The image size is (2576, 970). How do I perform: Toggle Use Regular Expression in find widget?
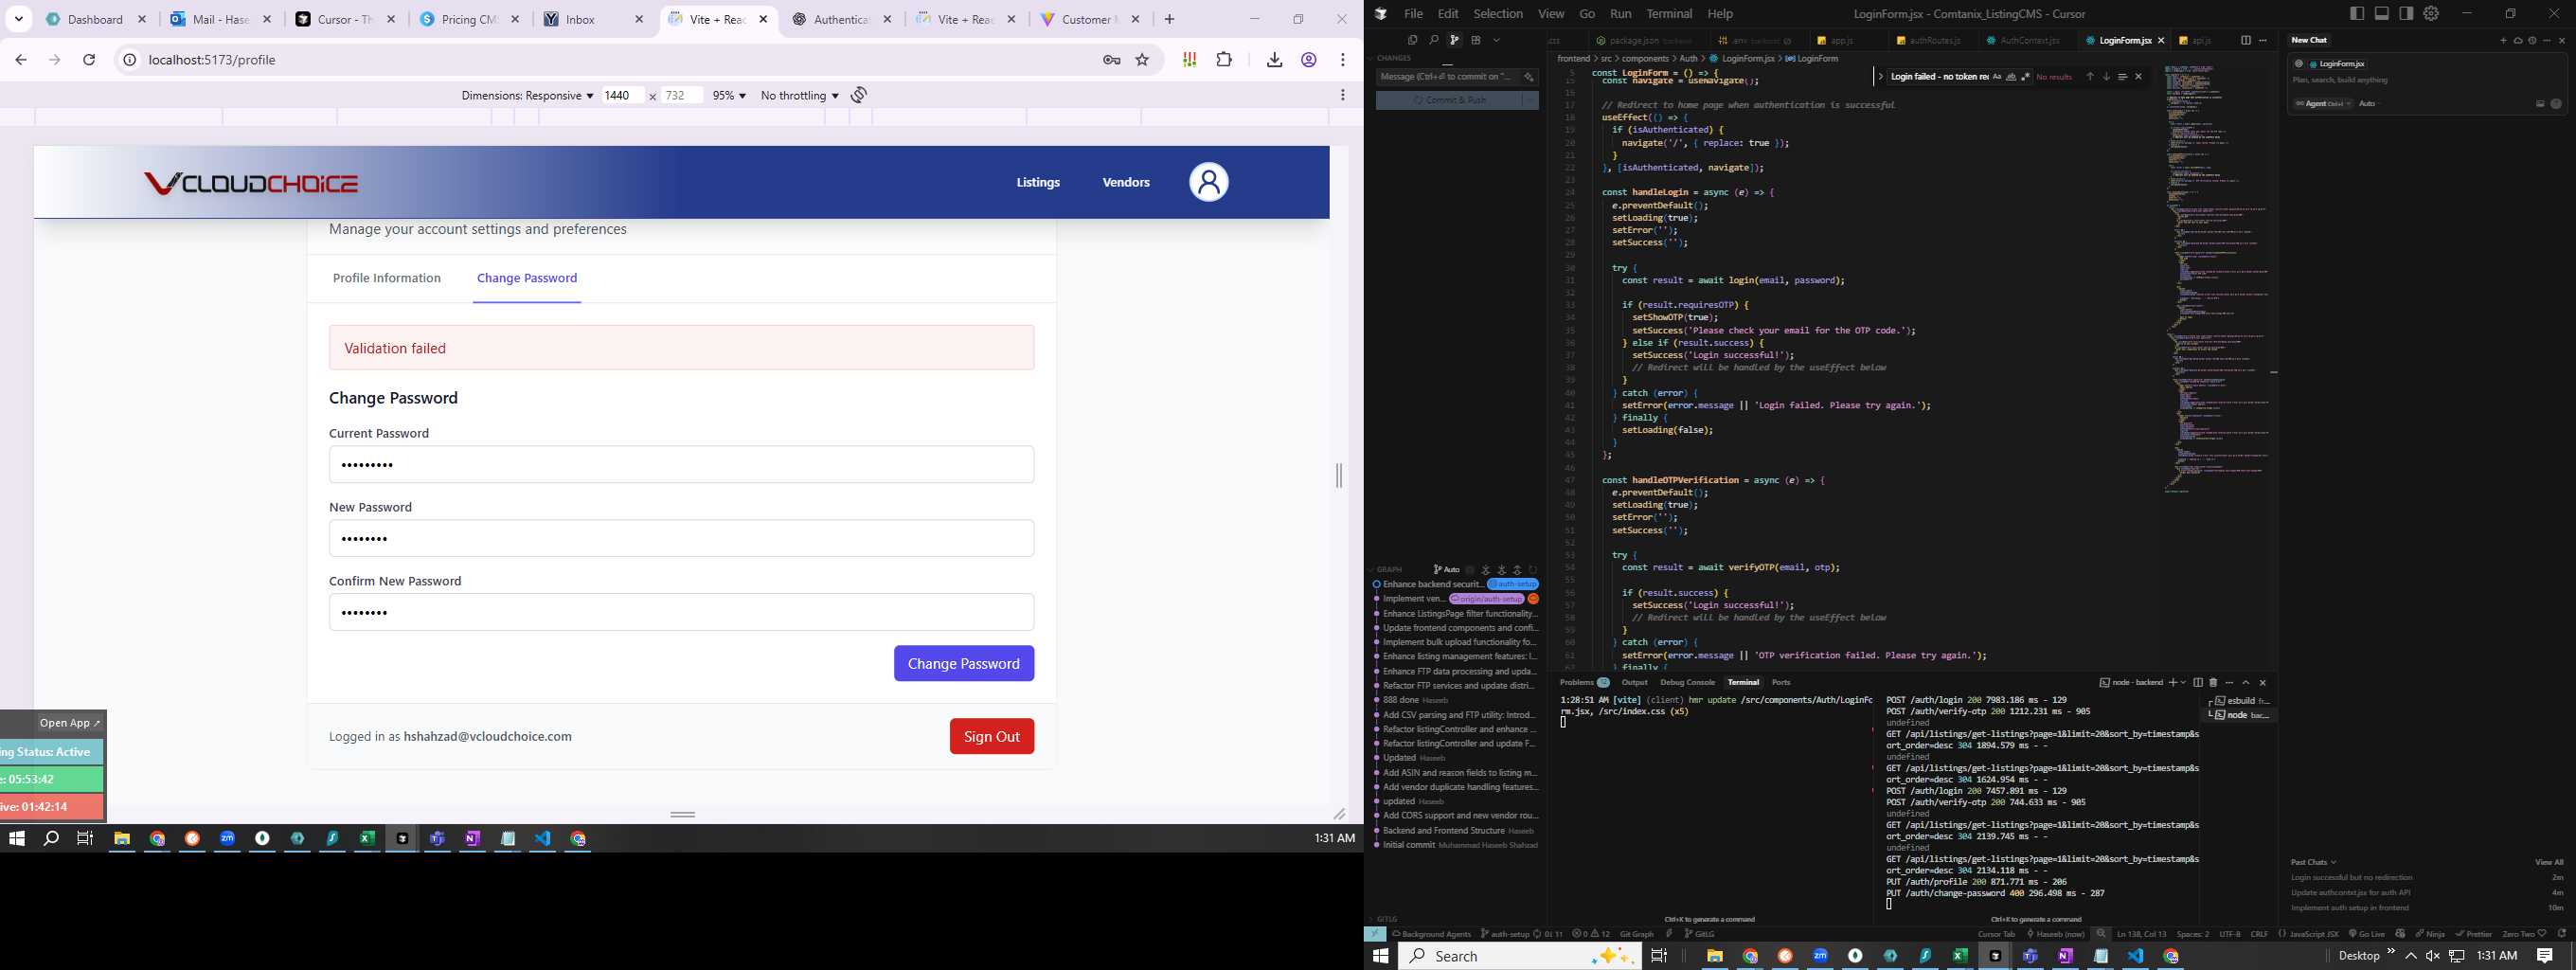pos(2026,77)
